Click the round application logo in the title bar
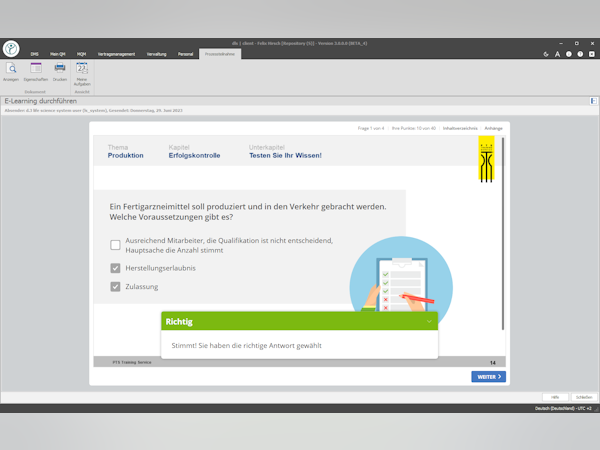This screenshot has height=450, width=600. 11,49
